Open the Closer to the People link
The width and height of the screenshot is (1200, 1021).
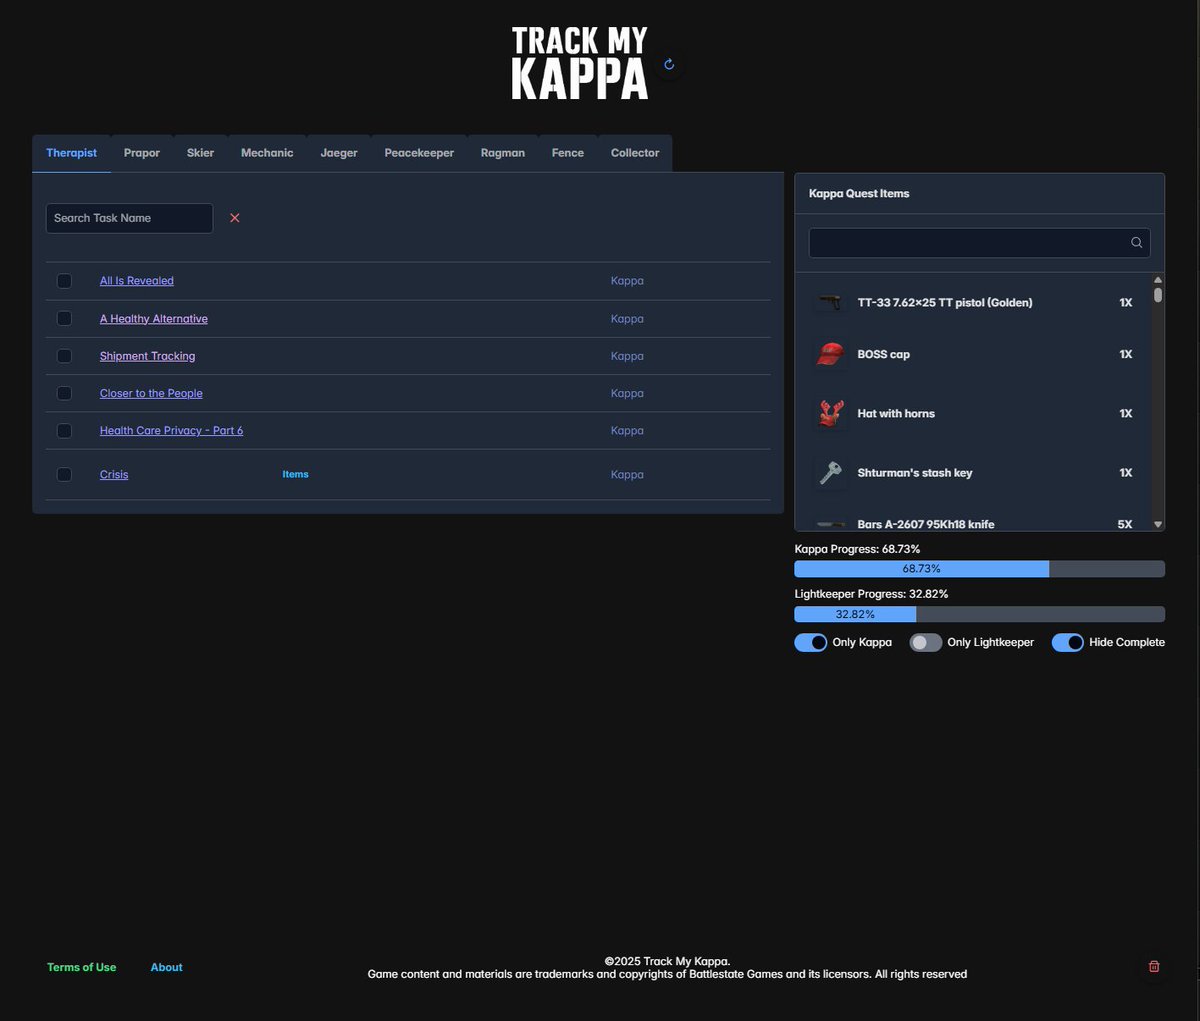tap(151, 393)
